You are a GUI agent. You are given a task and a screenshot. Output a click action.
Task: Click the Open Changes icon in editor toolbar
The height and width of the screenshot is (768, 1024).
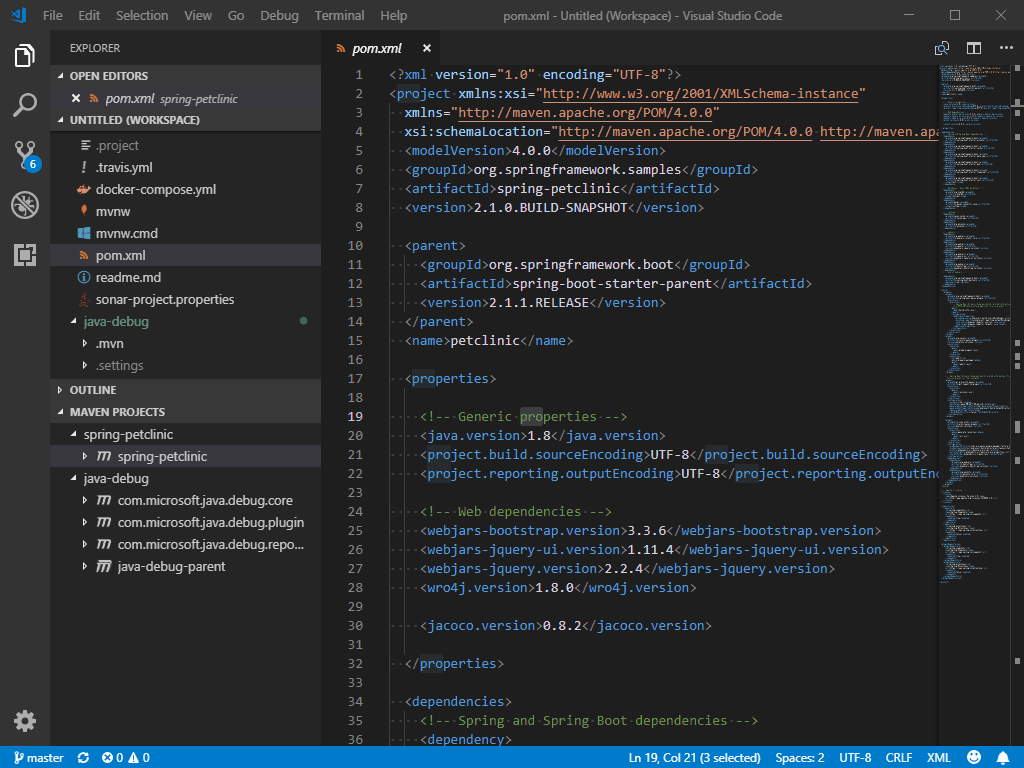pos(942,48)
